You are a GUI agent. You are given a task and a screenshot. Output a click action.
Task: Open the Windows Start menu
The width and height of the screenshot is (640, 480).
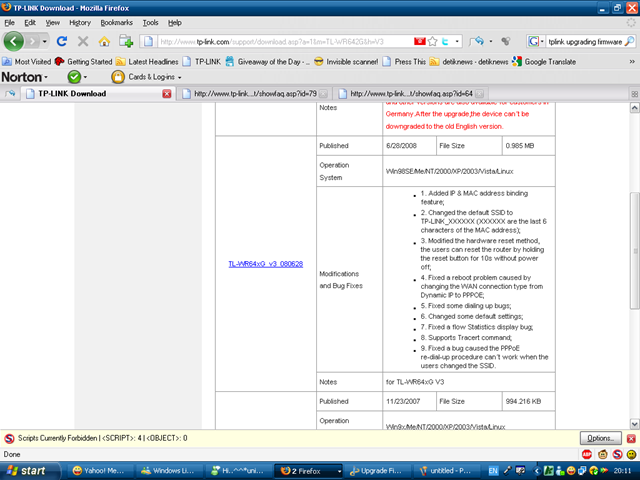point(29,470)
